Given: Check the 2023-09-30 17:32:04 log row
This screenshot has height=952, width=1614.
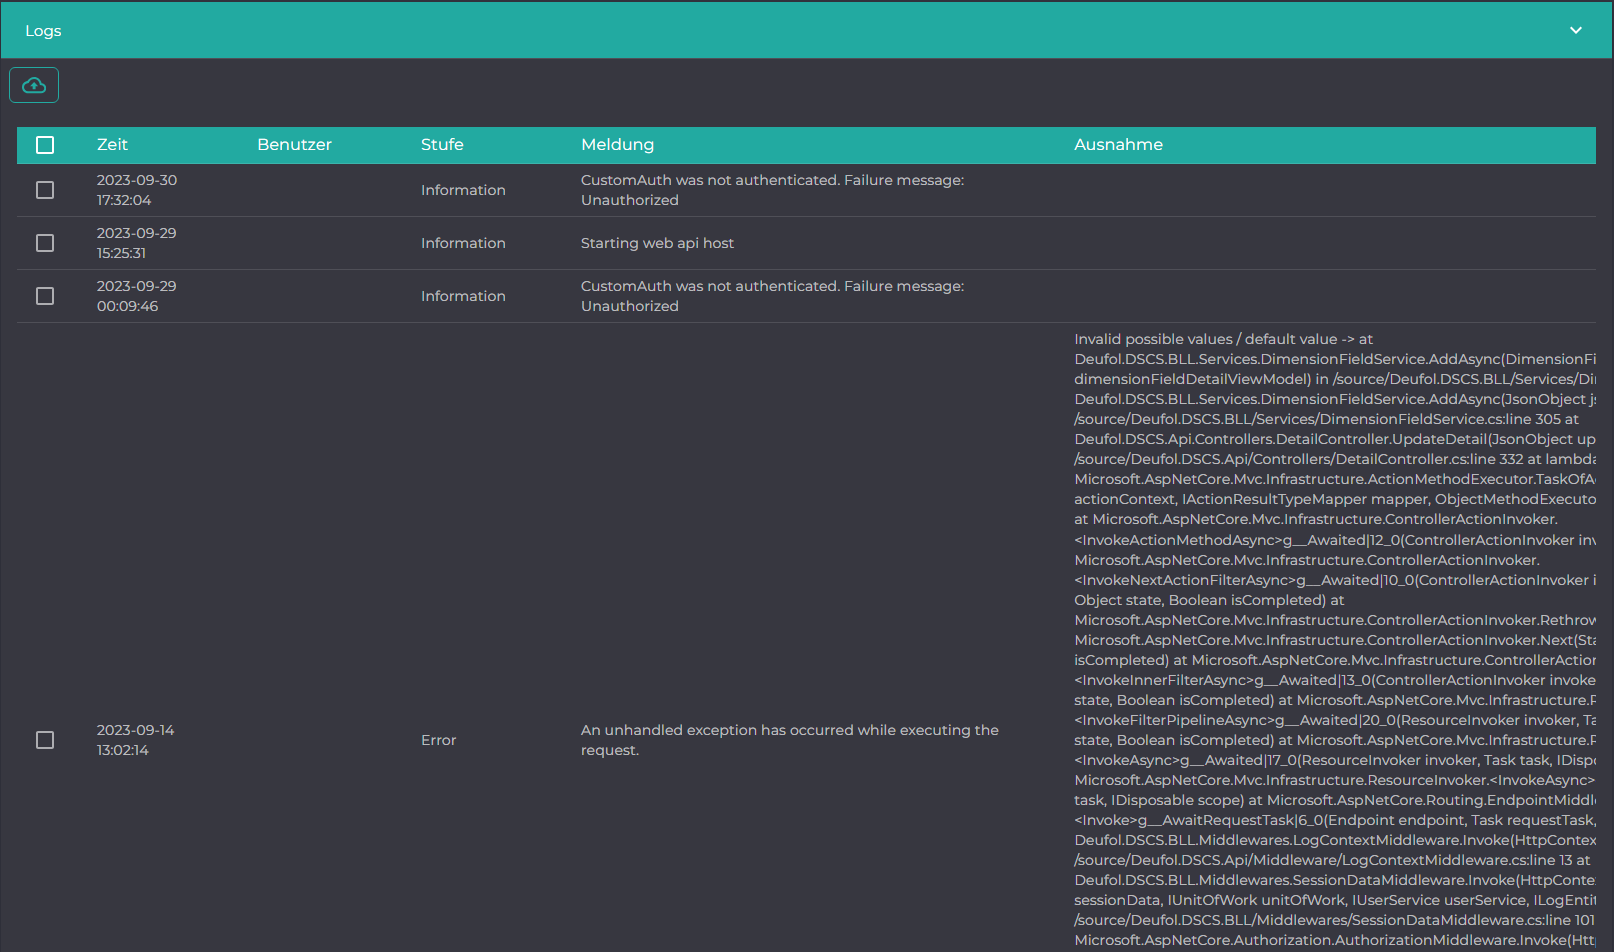Looking at the screenshot, I should click(45, 190).
